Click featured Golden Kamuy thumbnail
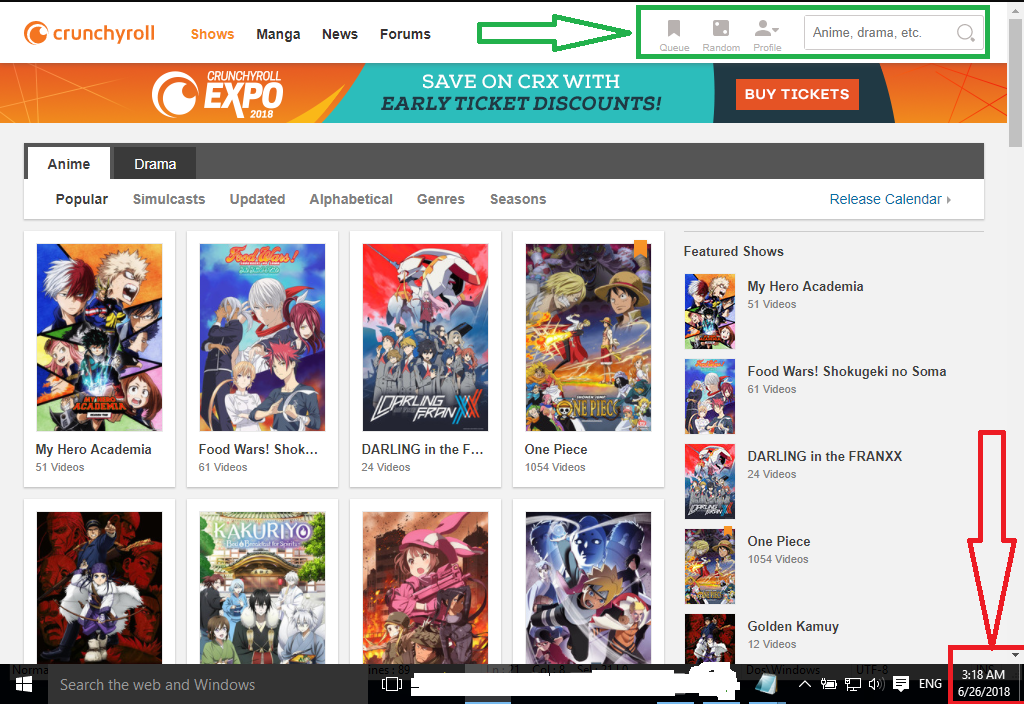Viewport: 1024px width, 704px height. [710, 639]
